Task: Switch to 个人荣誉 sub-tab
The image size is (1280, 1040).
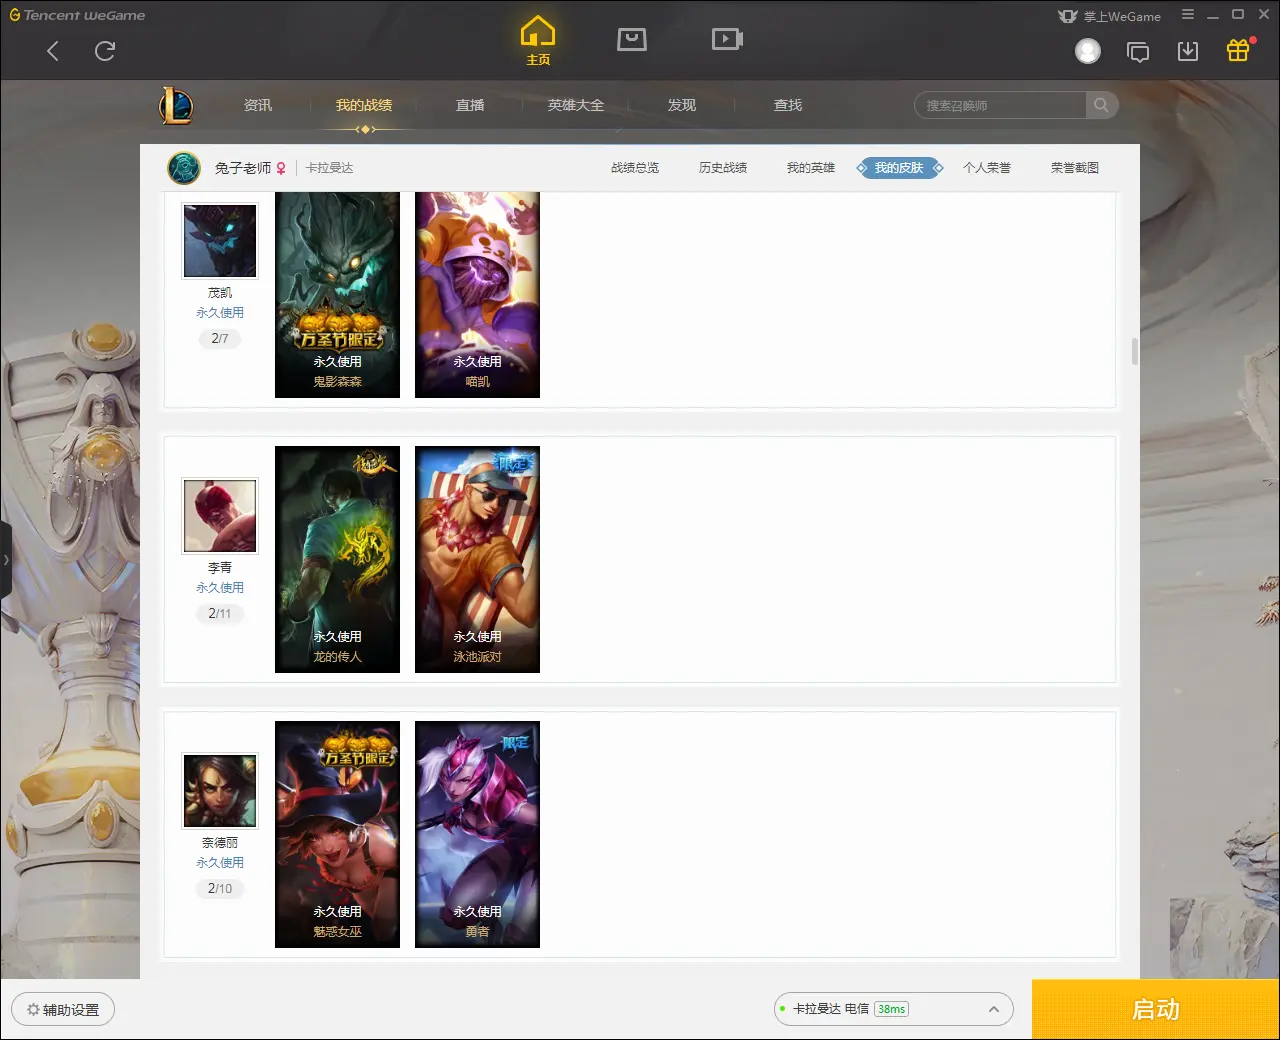Action: [x=987, y=168]
